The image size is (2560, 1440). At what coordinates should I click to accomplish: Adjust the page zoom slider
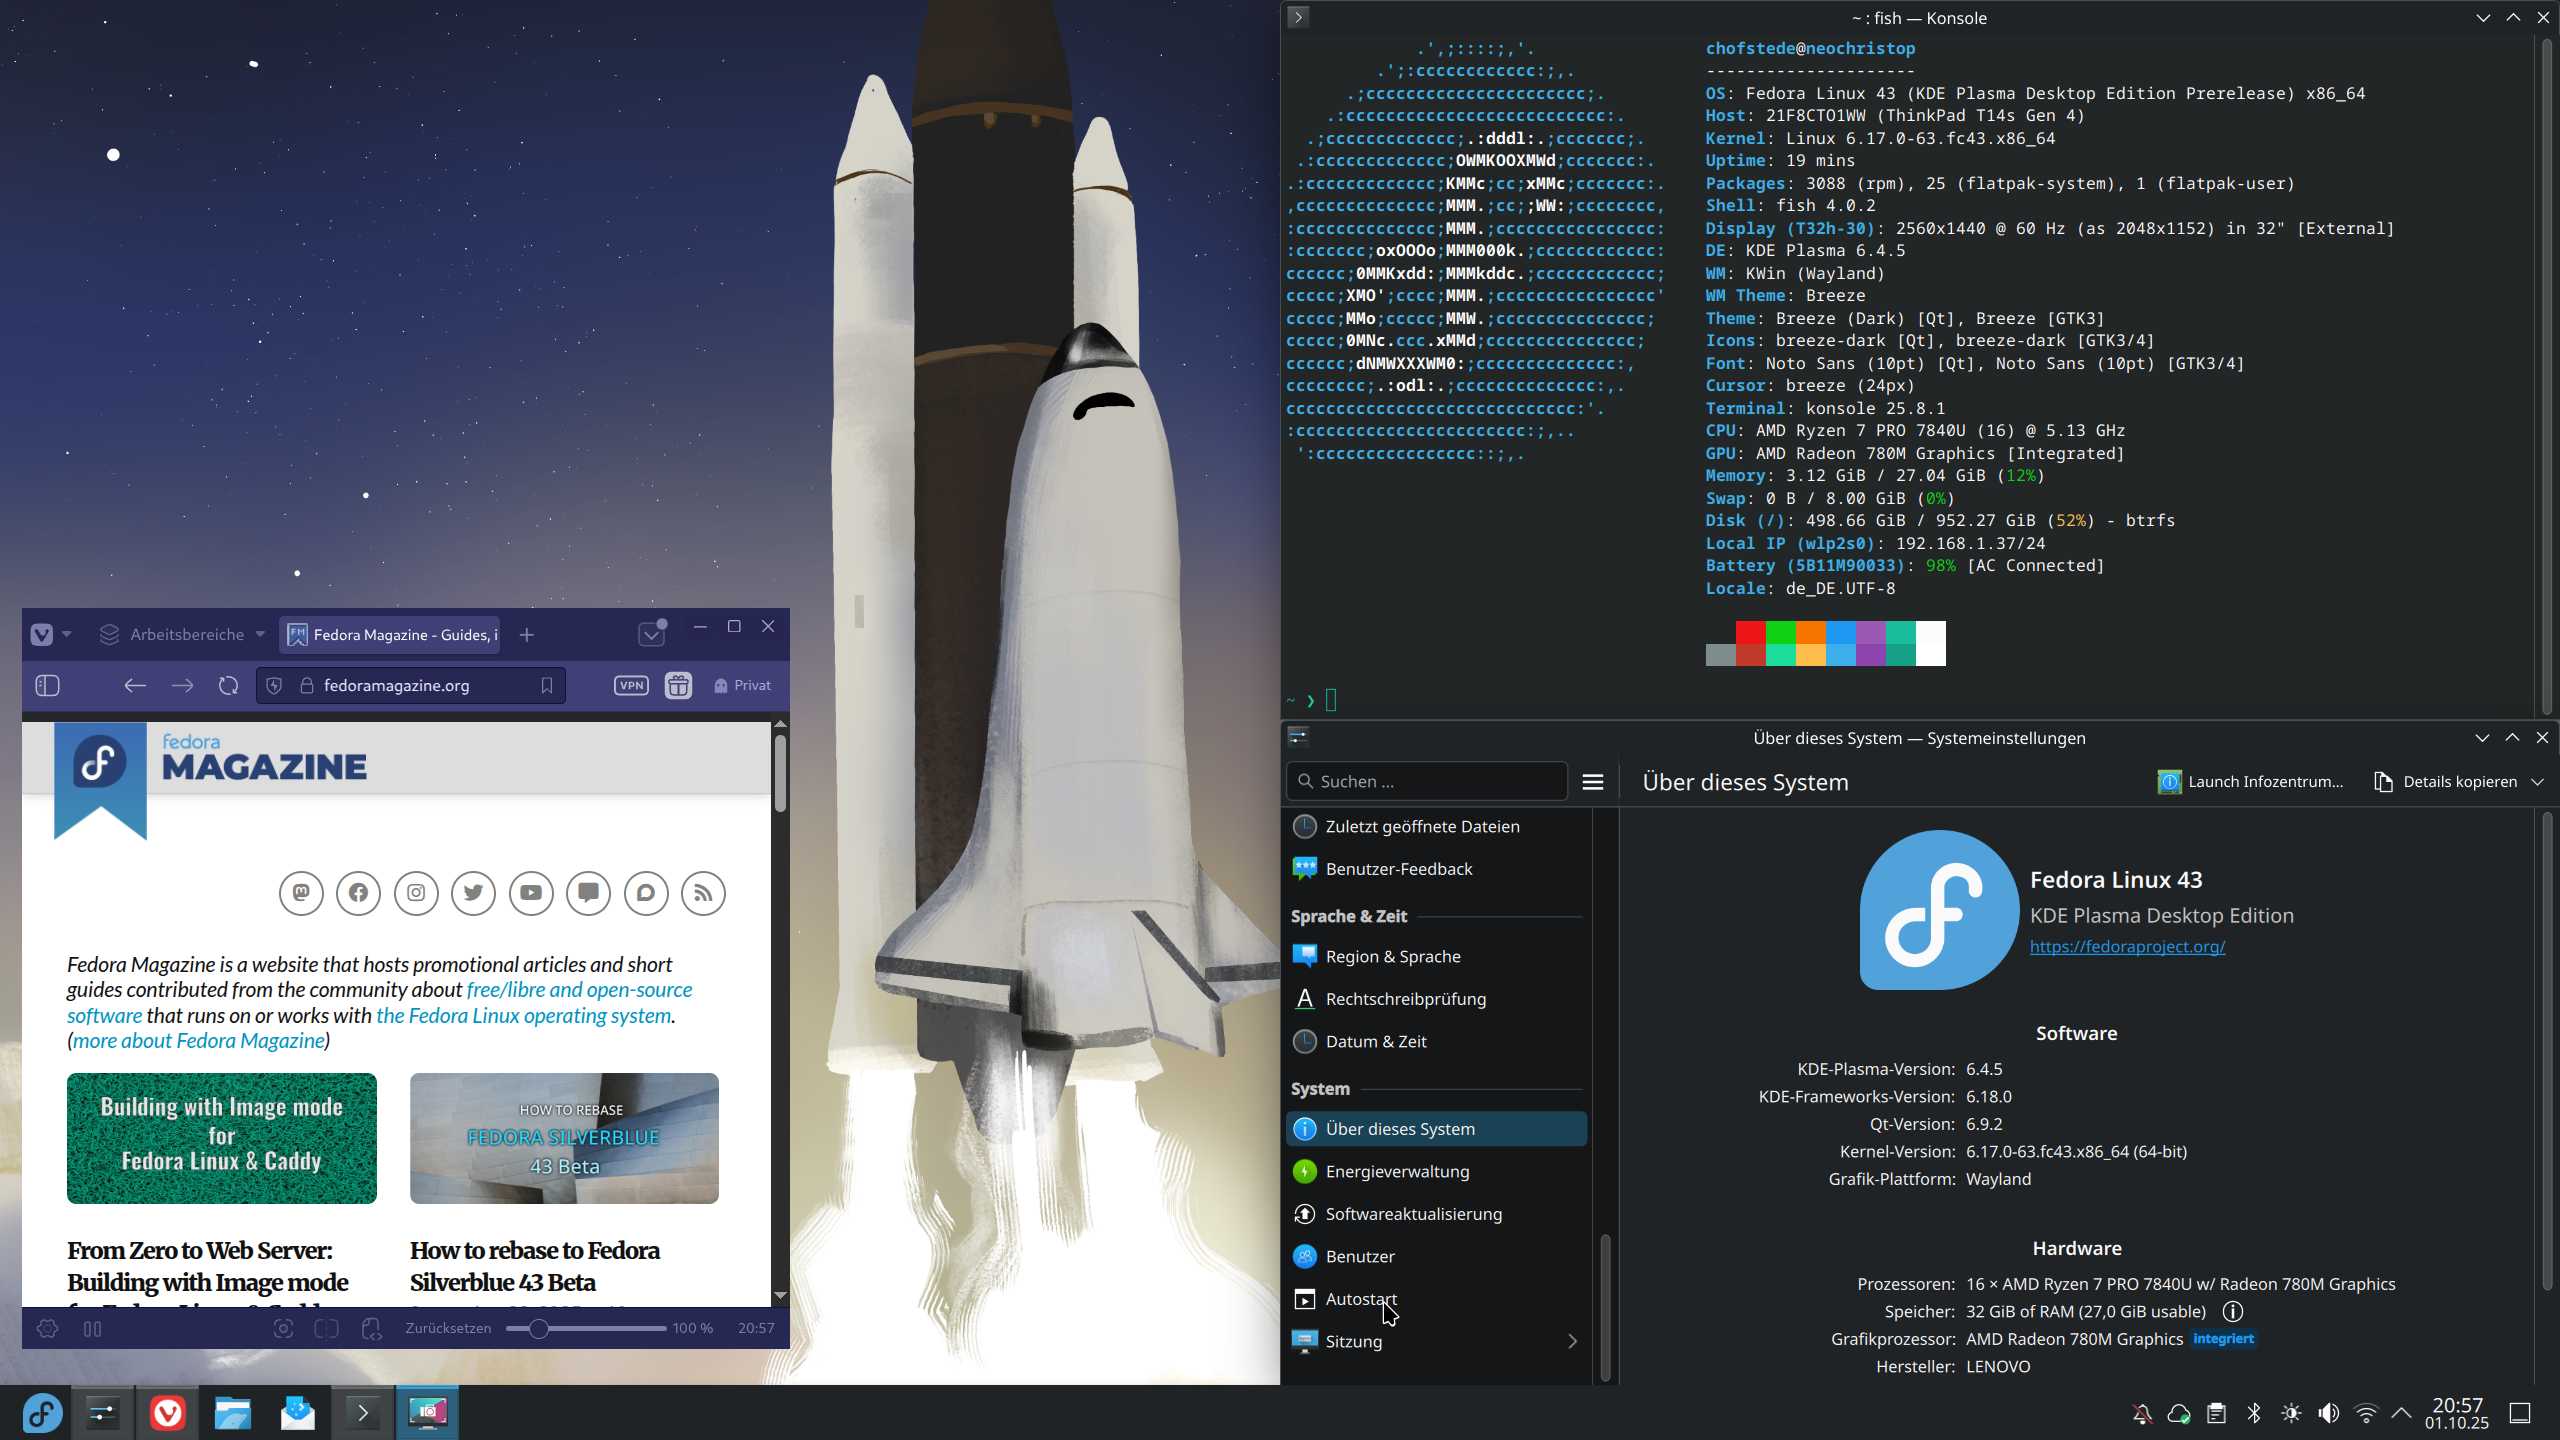click(539, 1328)
